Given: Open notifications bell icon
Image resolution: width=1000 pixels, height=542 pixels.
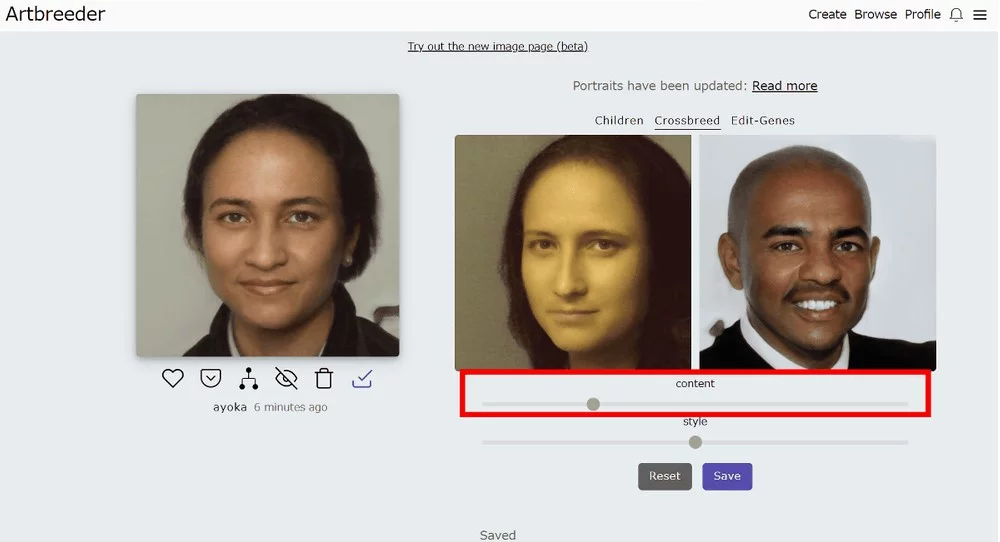Looking at the screenshot, I should [x=956, y=15].
